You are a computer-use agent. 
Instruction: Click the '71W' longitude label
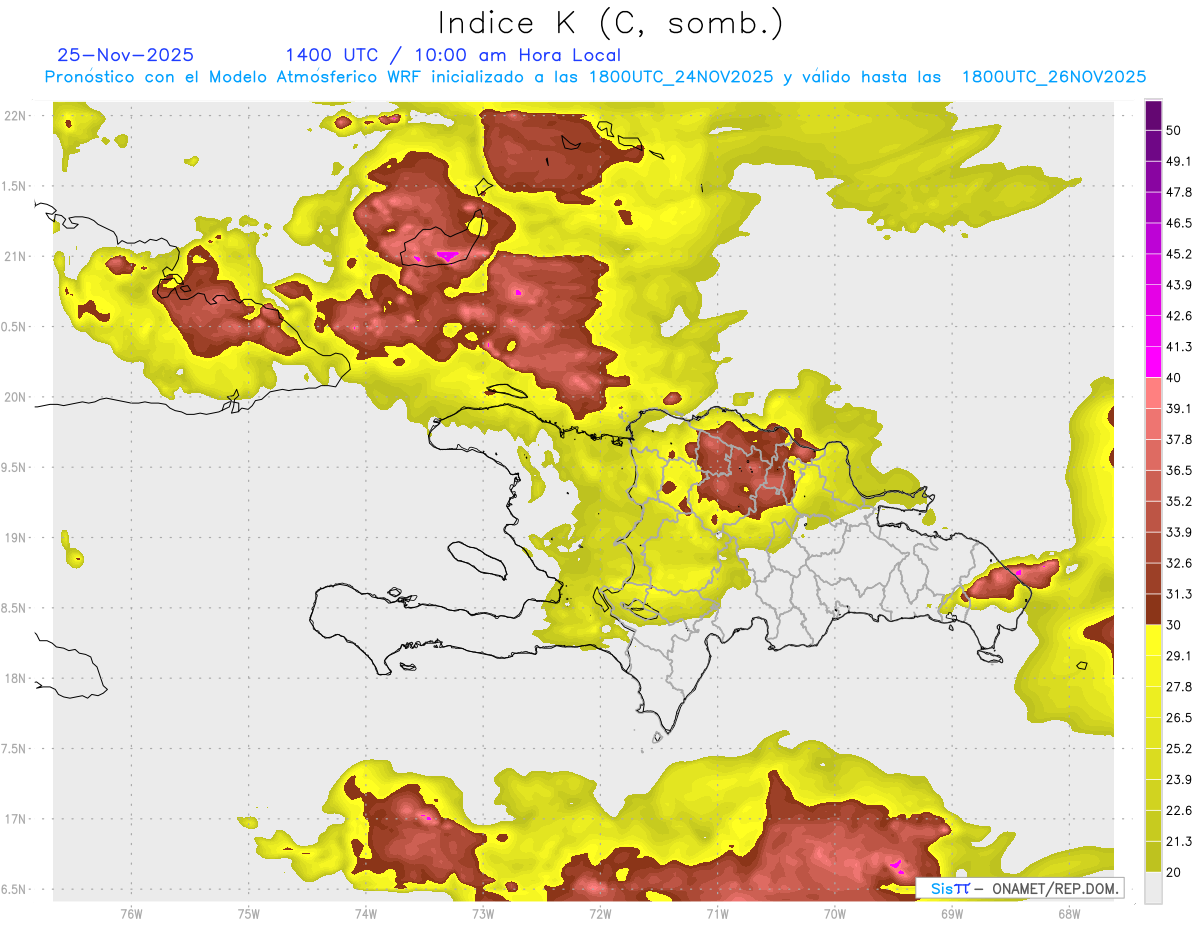(x=717, y=913)
